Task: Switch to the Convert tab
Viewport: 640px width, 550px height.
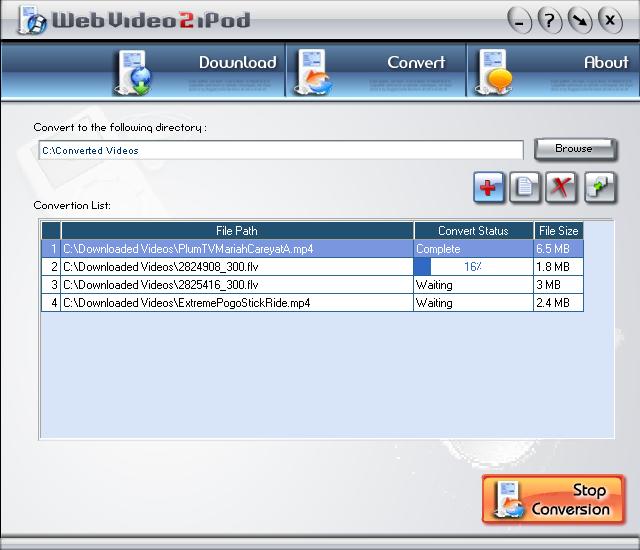Action: (x=376, y=71)
